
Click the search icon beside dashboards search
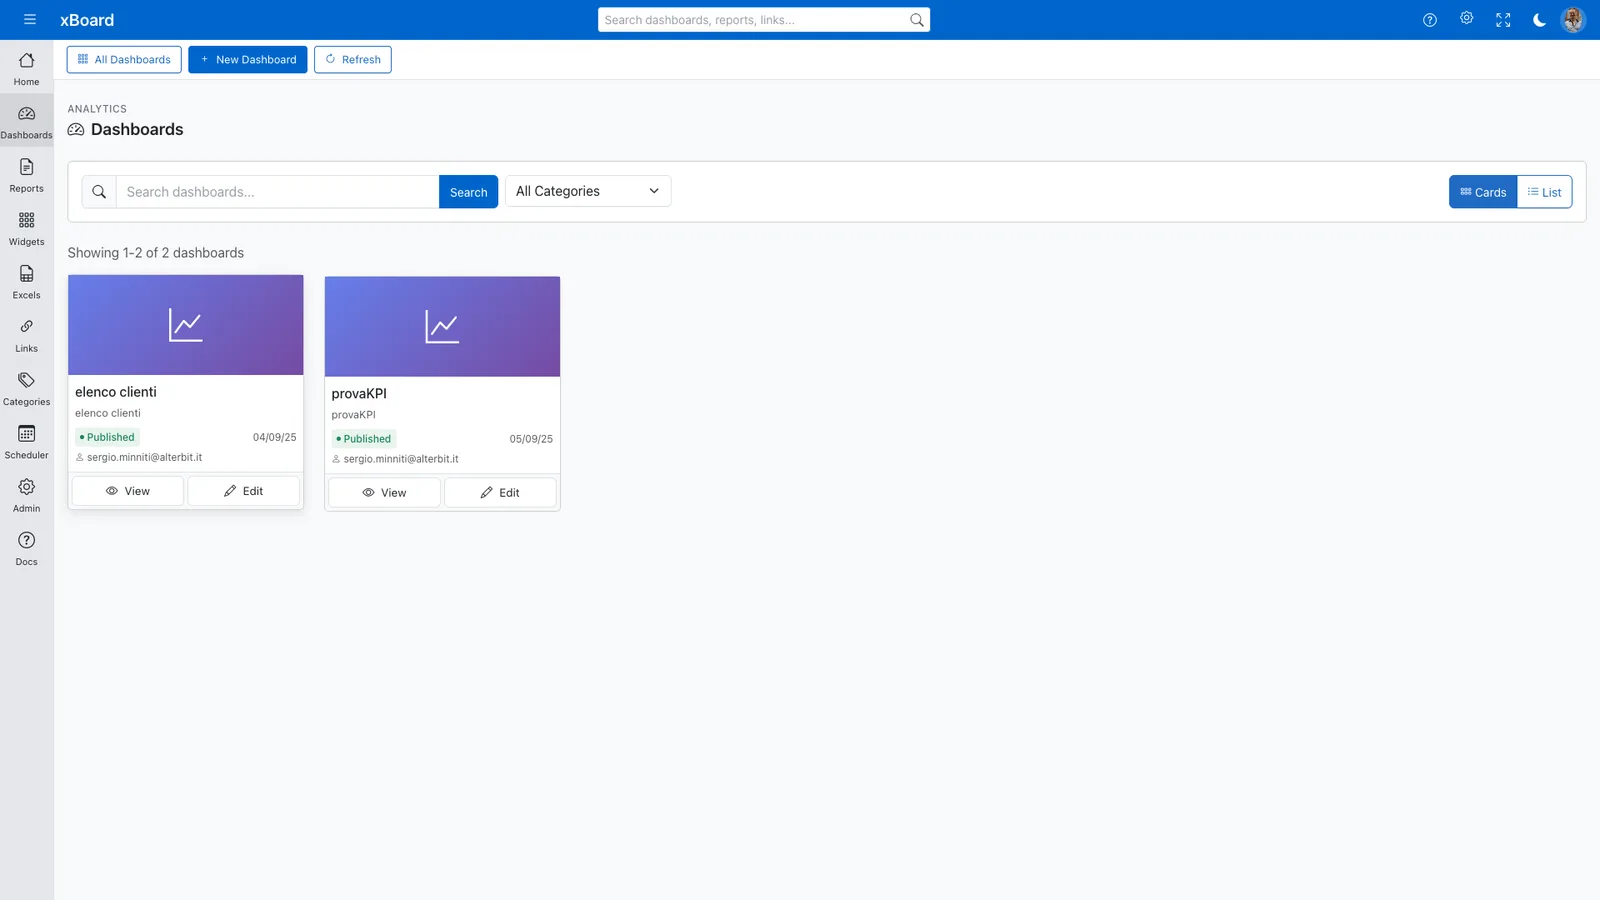99,192
